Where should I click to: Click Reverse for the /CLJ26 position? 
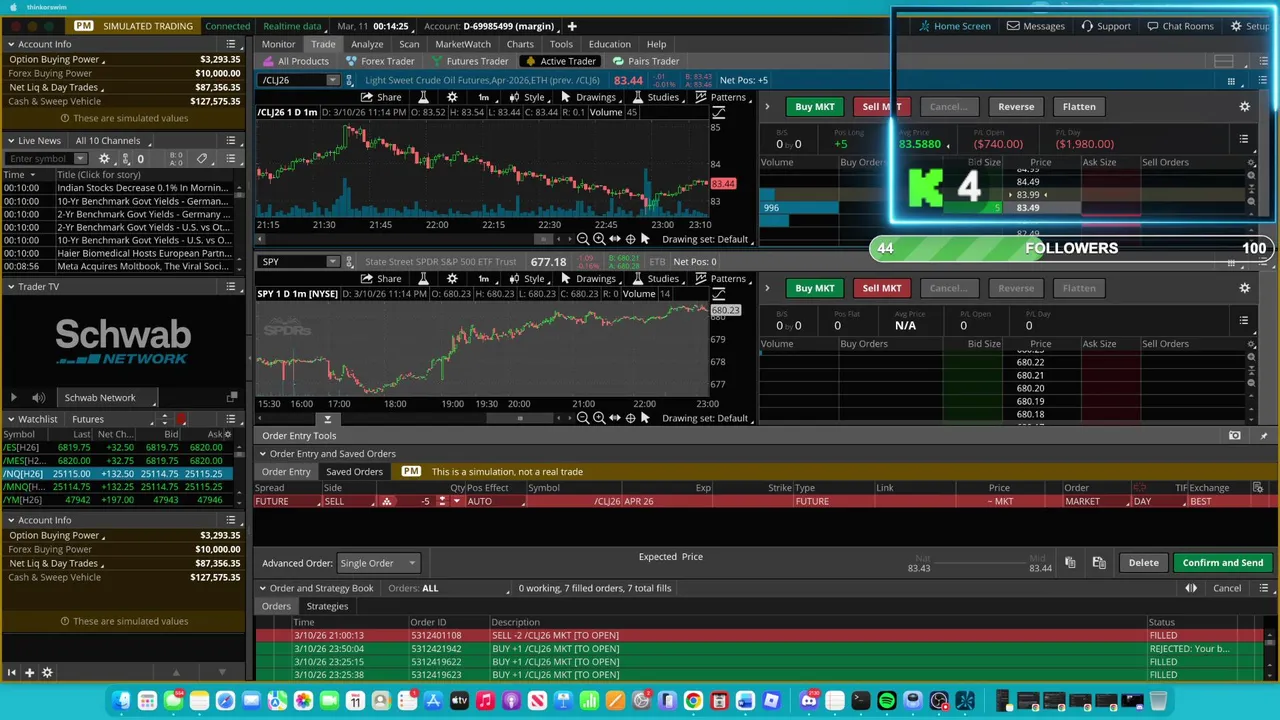pos(1016,107)
